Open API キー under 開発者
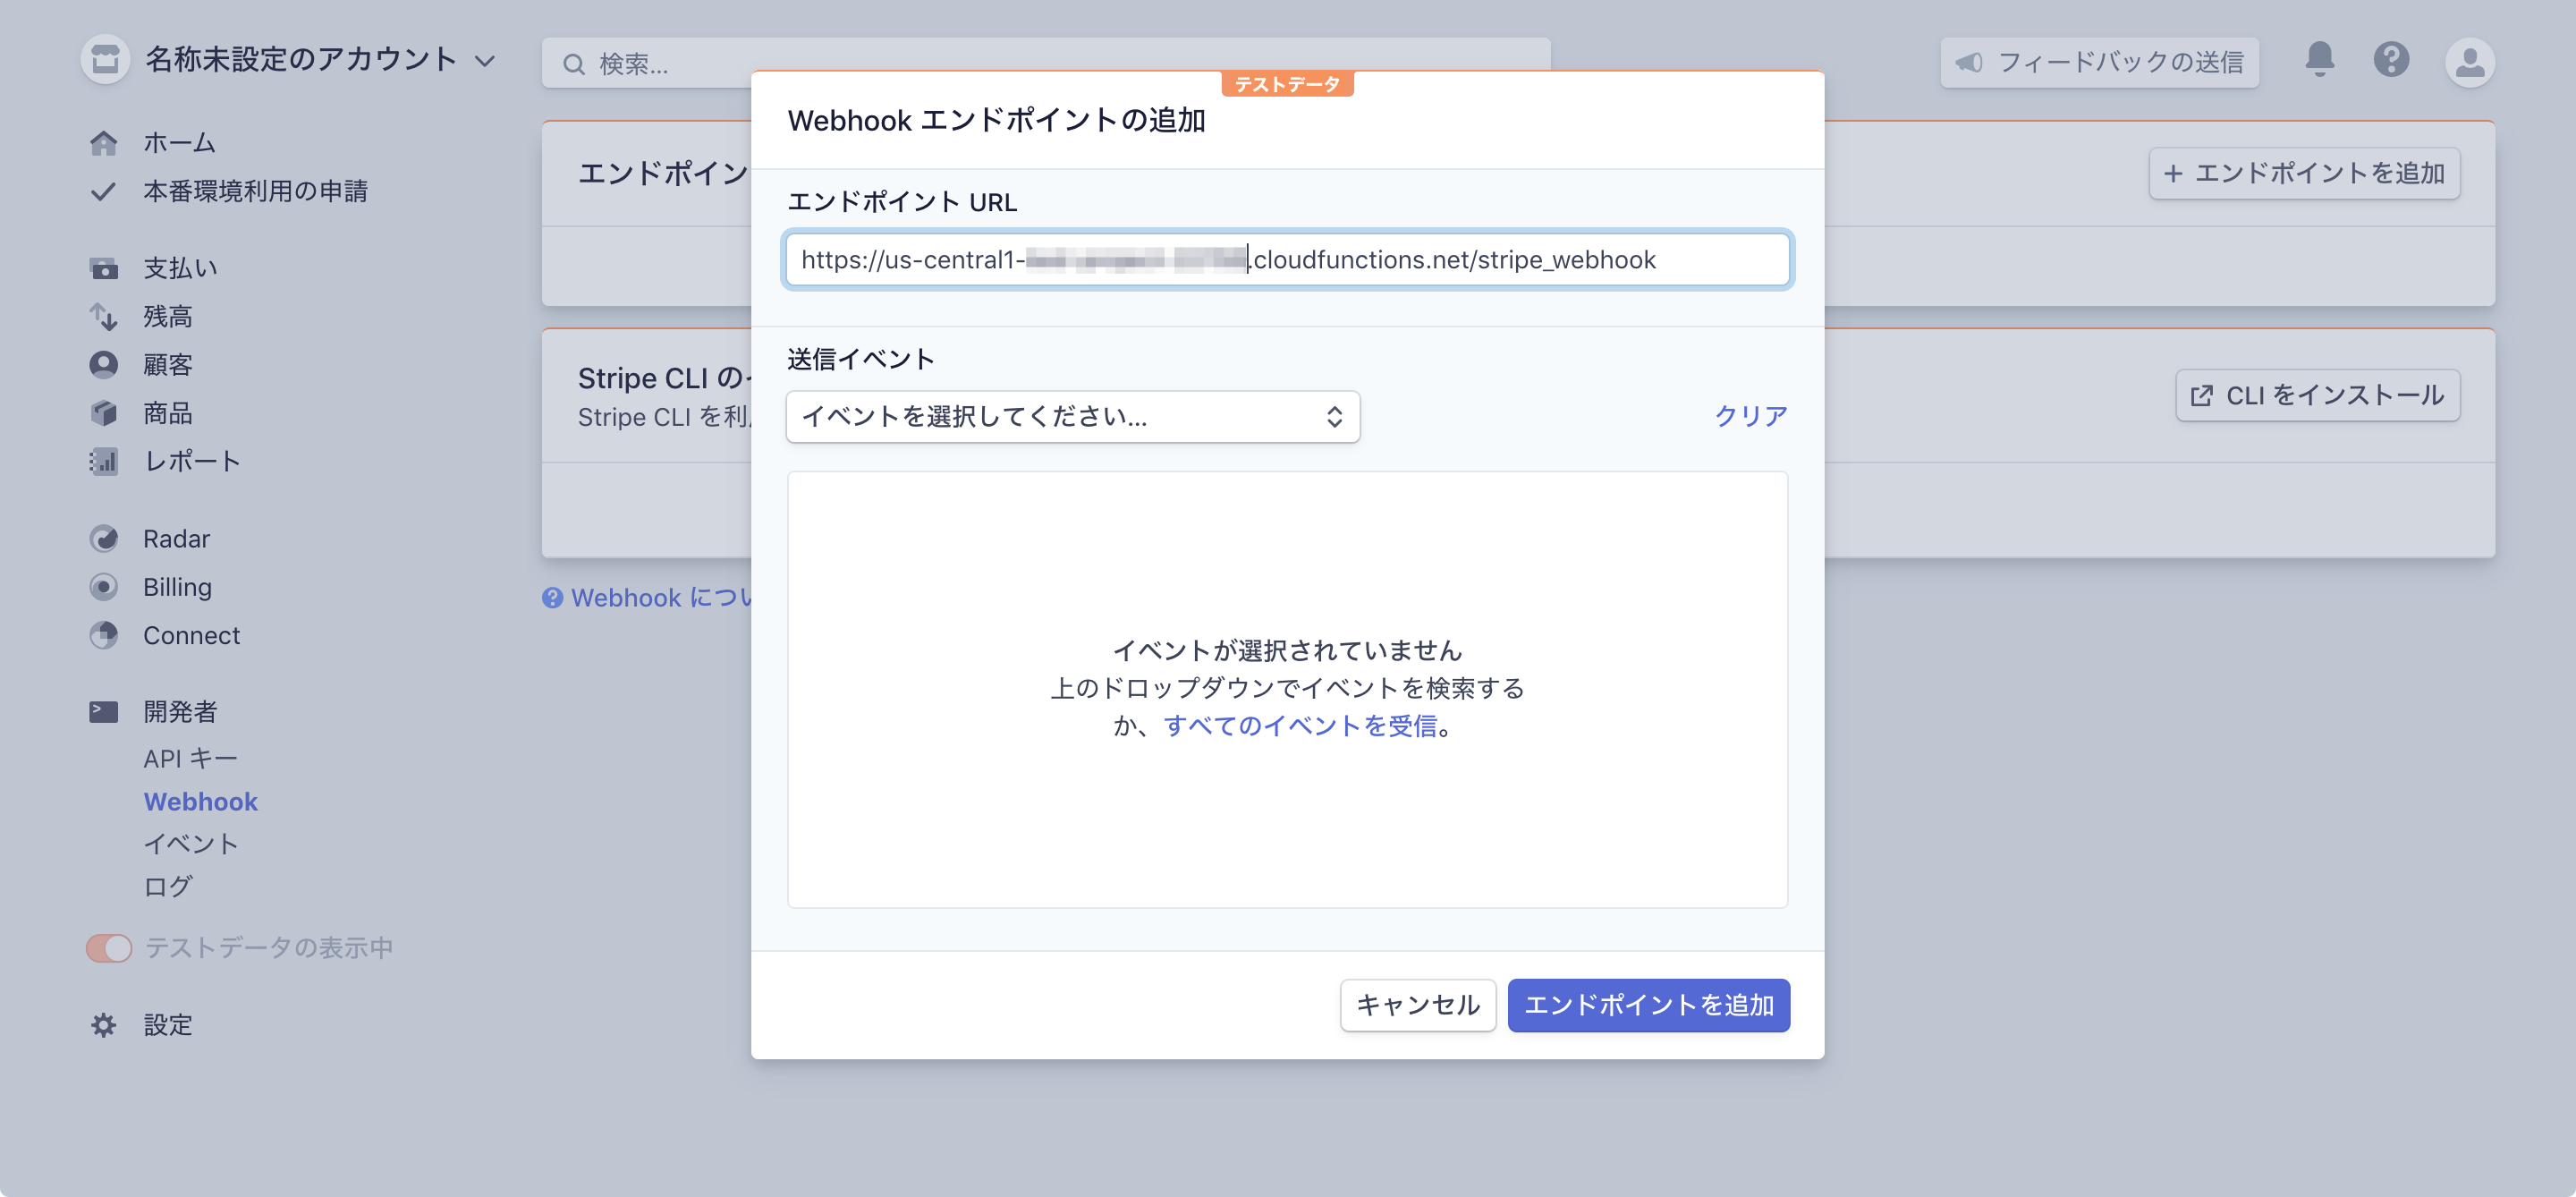 (x=190, y=758)
